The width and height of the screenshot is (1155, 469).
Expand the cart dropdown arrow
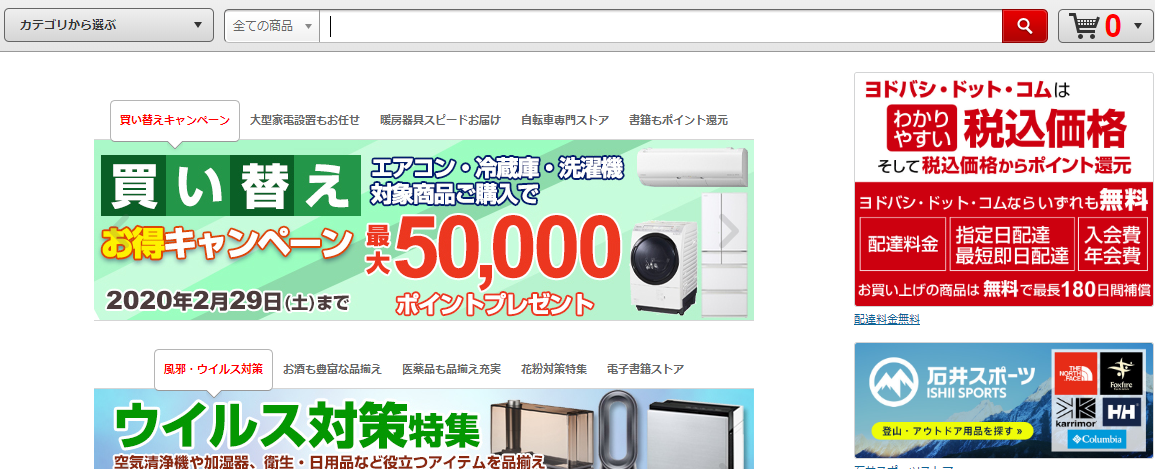pos(1137,26)
